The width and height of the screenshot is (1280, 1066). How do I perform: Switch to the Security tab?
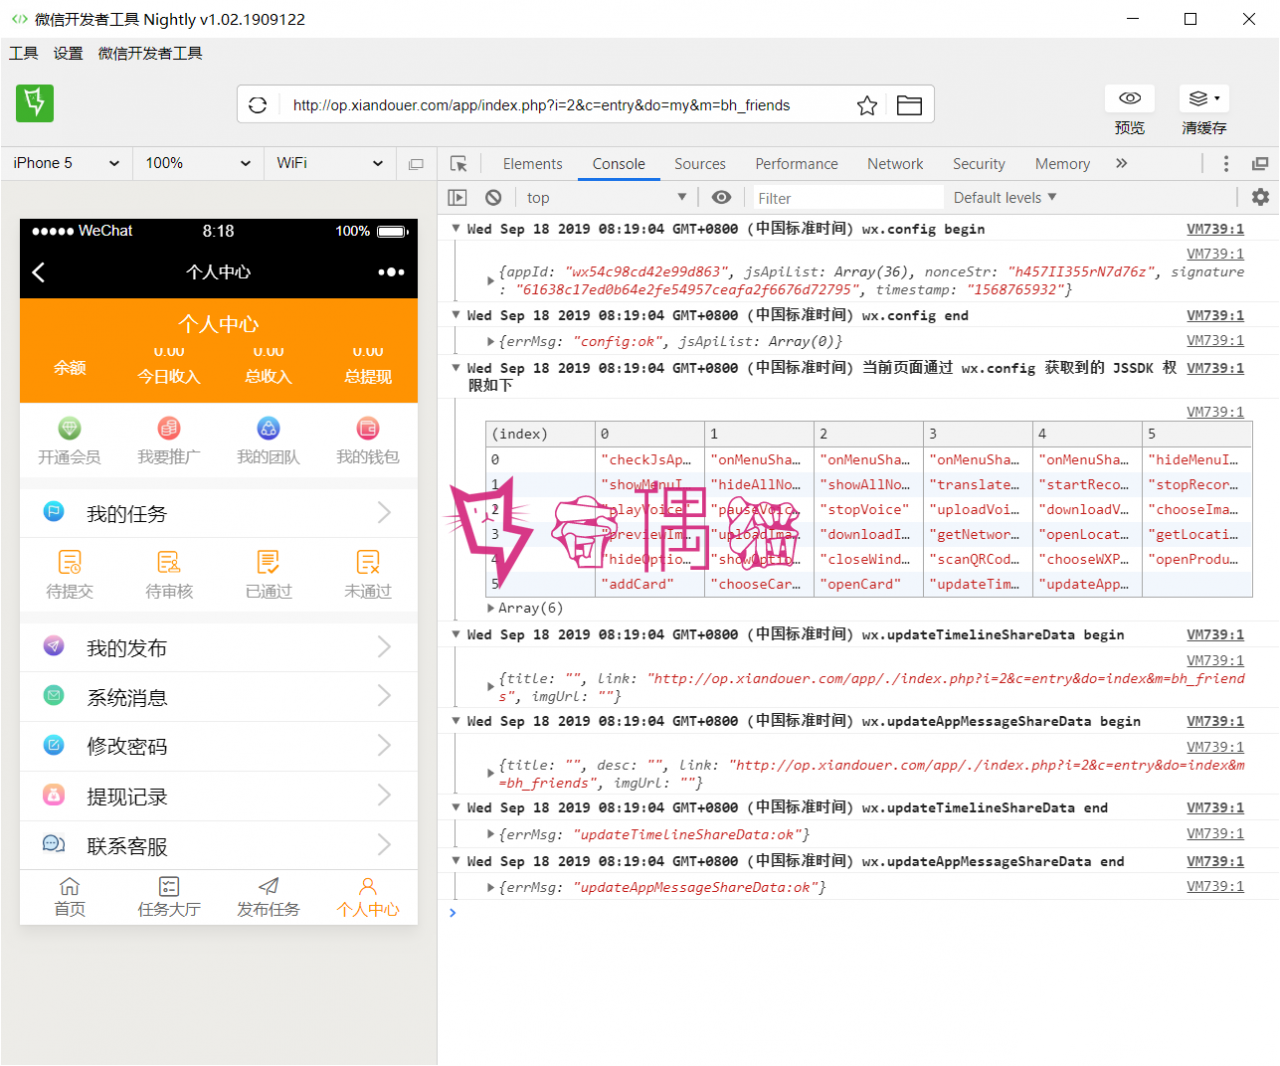tap(978, 164)
